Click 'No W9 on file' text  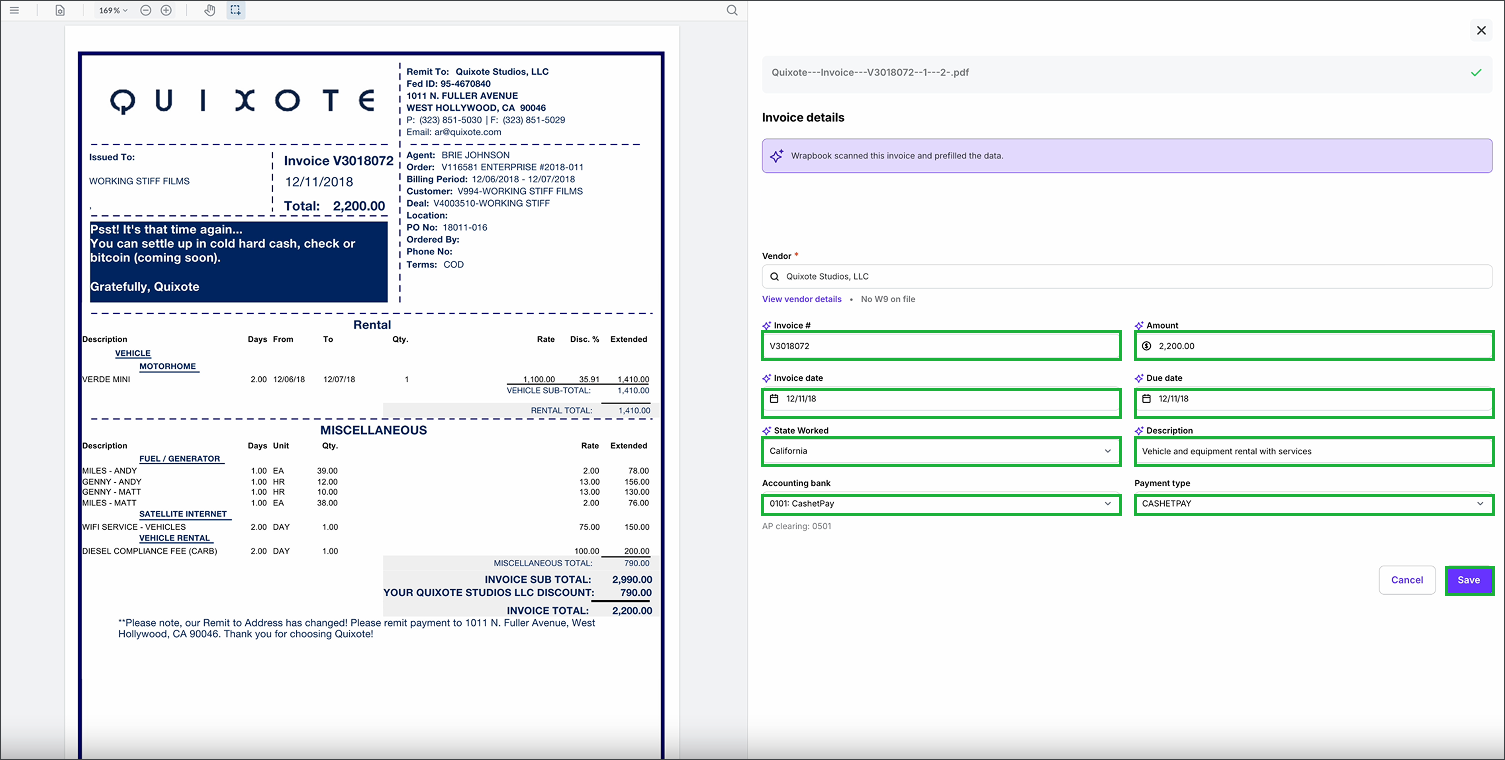point(888,299)
